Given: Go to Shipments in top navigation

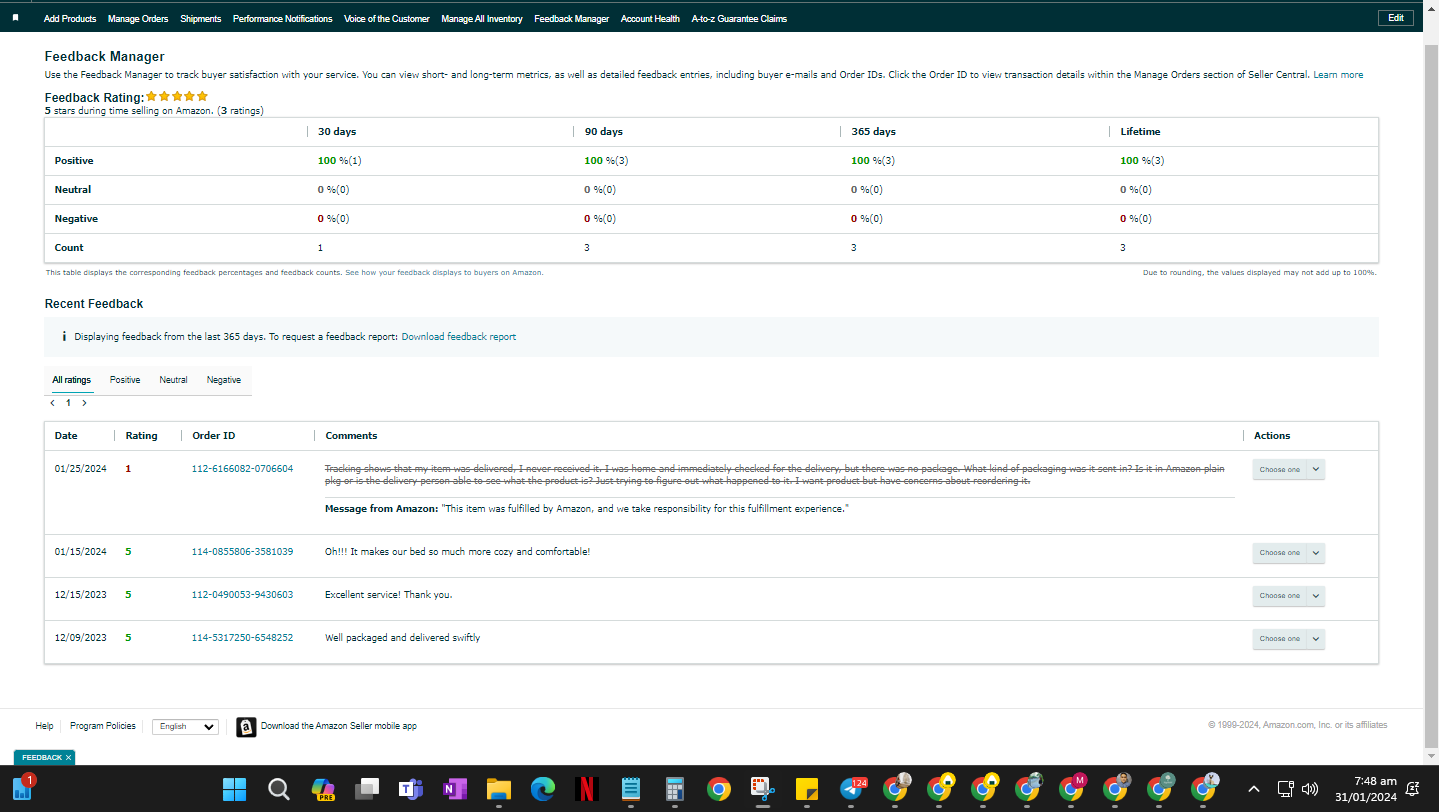Looking at the screenshot, I should (x=201, y=19).
